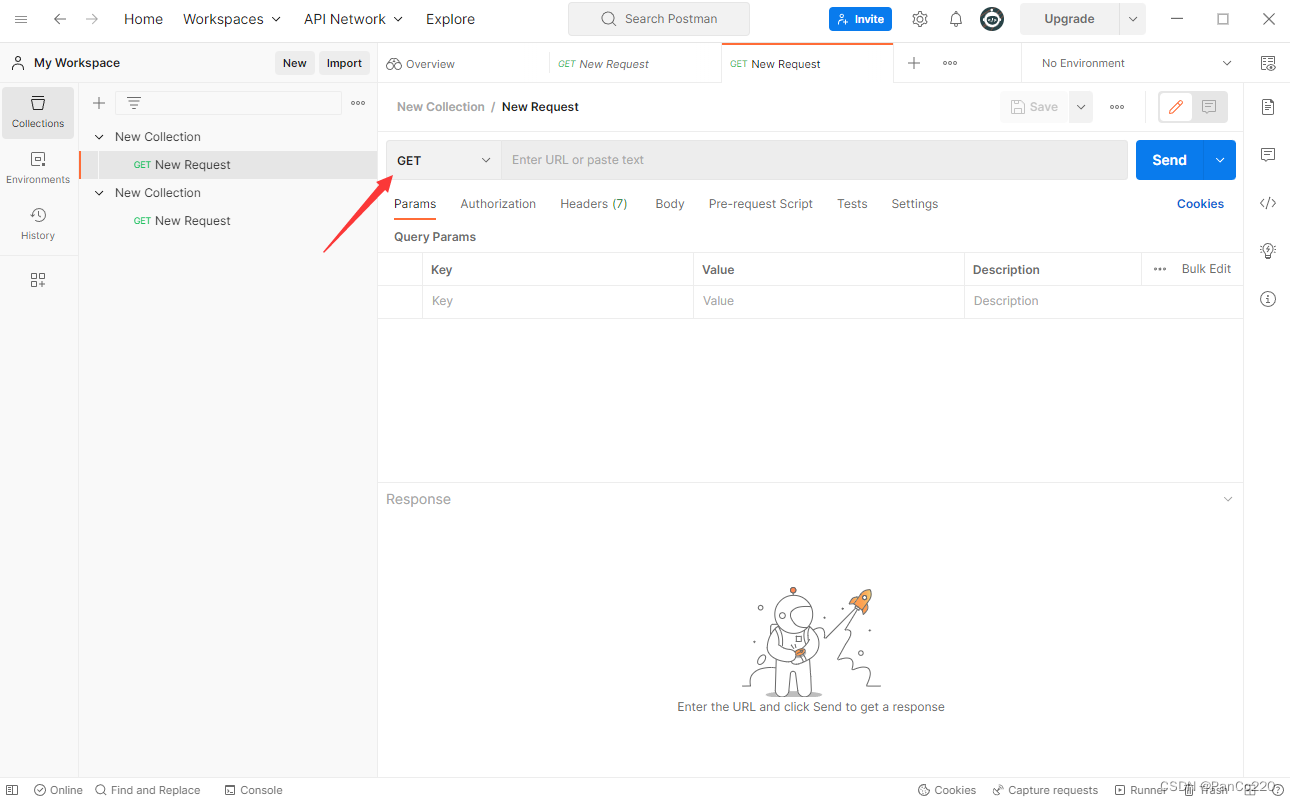
Task: Open the Explore page
Action: click(450, 19)
